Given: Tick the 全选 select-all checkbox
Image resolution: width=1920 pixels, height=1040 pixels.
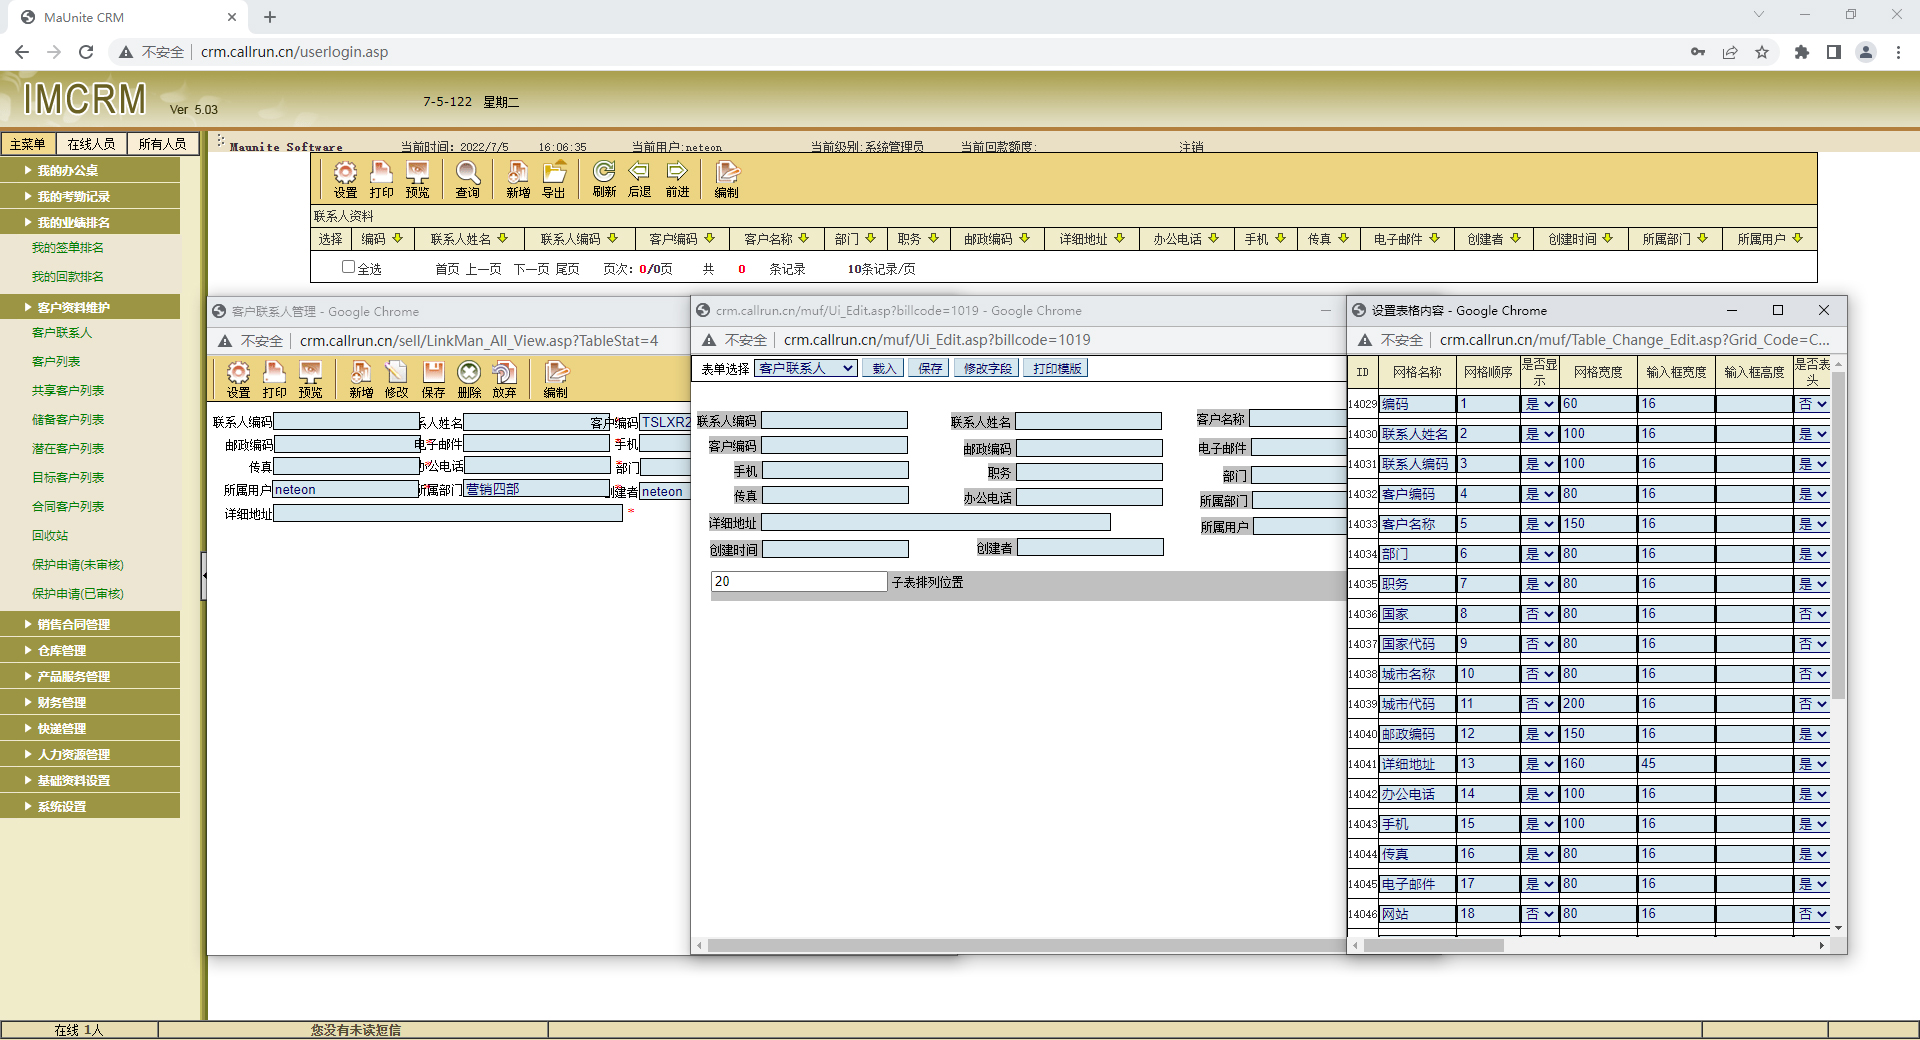Looking at the screenshot, I should click(x=348, y=267).
